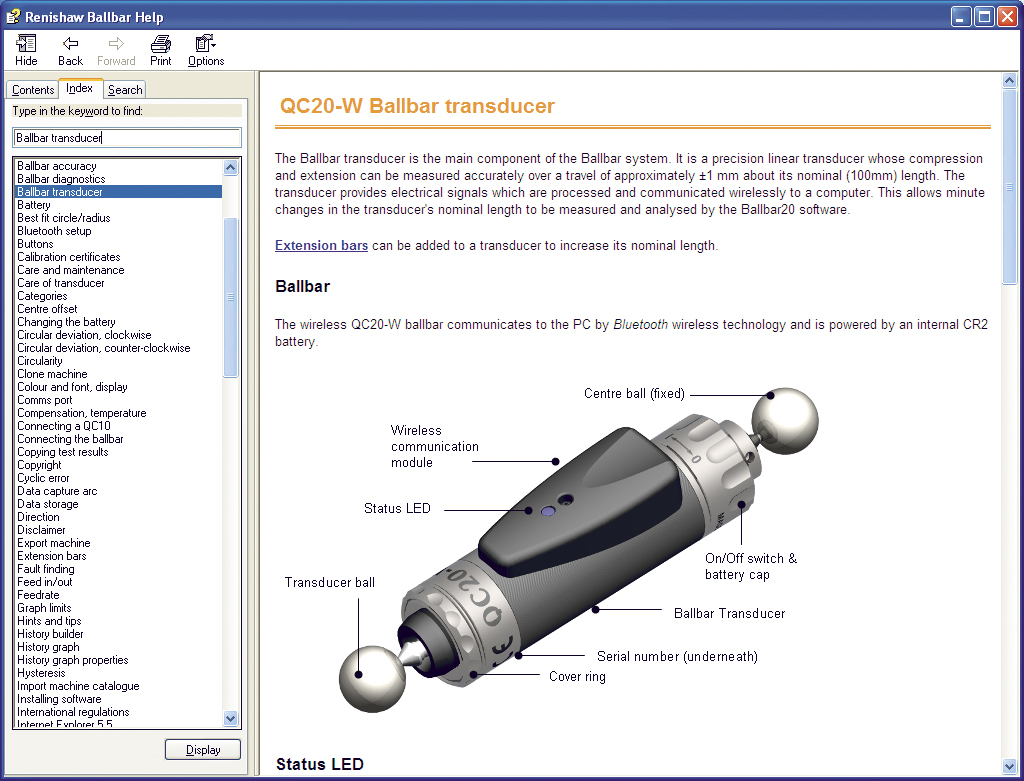Click the content pane scroll-down arrow
This screenshot has height=781, width=1024.
(1009, 765)
